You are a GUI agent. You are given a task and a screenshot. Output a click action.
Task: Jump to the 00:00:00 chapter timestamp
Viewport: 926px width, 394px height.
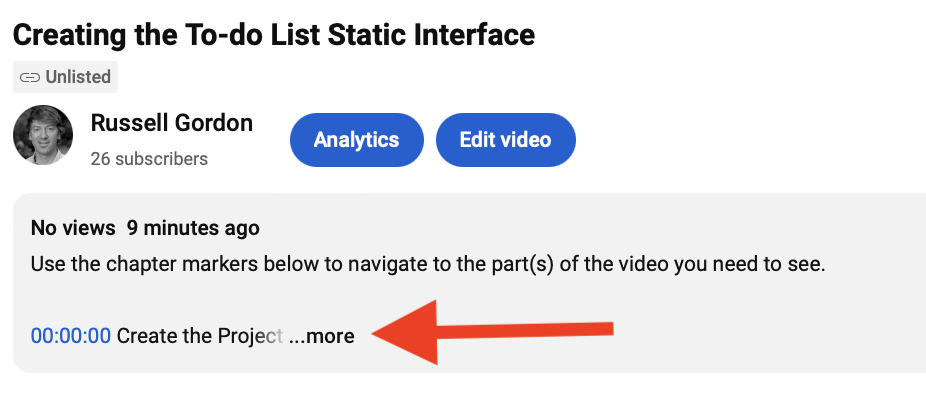click(71, 336)
